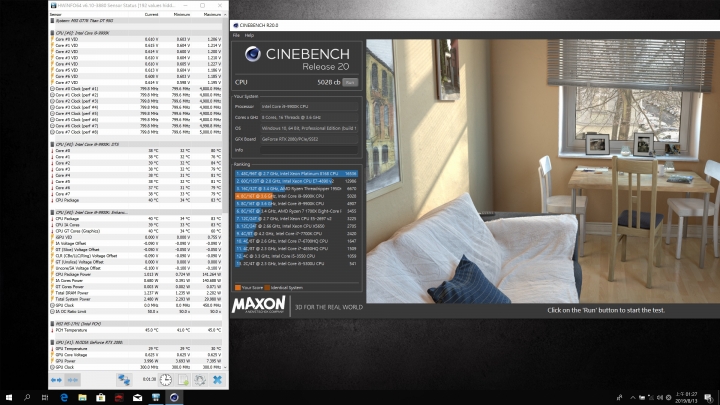This screenshot has height=405, width=720.
Task: Open the File menu in Cinebench
Action: coord(236,35)
